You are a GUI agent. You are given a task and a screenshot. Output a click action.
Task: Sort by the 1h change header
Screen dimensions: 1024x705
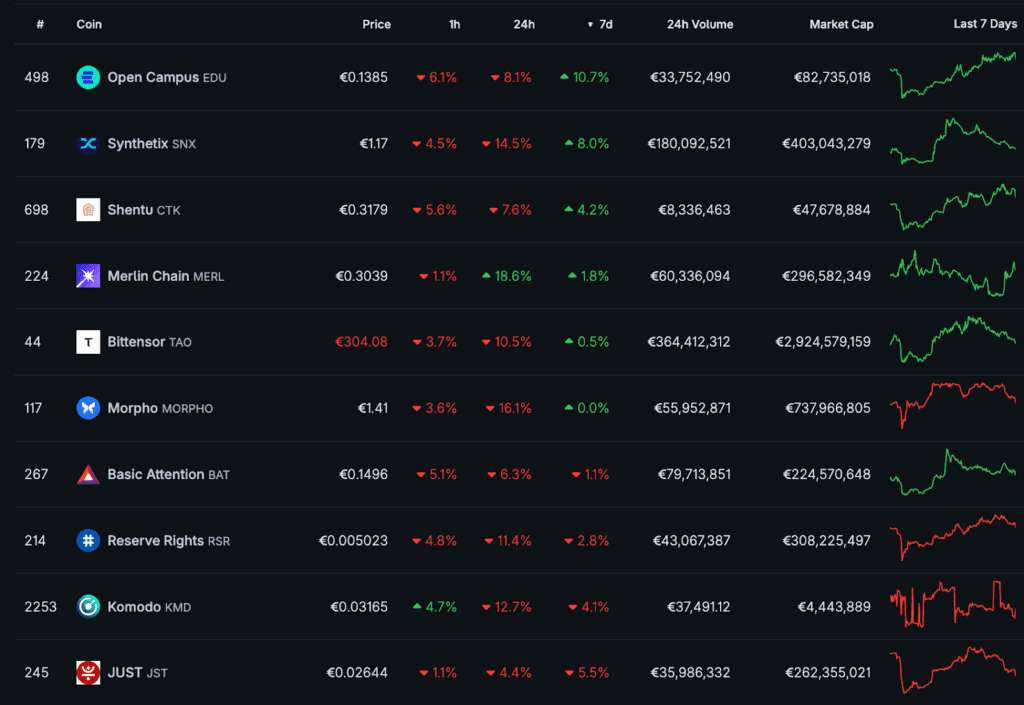(x=454, y=24)
